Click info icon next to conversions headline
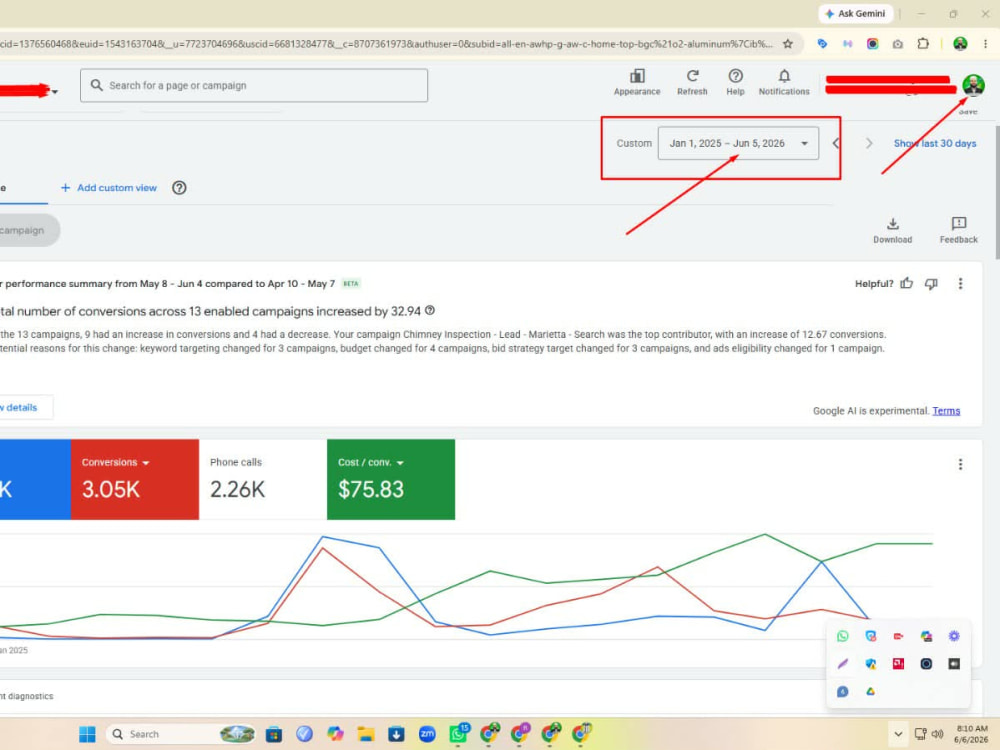 coord(430,311)
